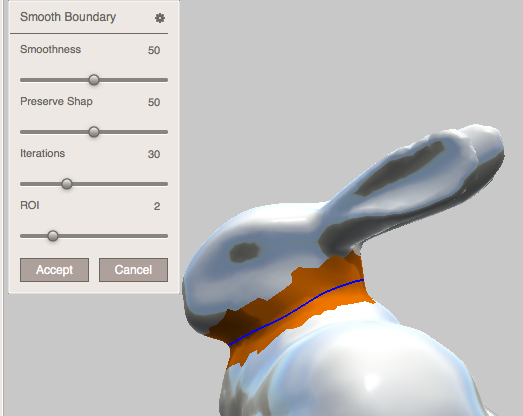Image resolution: width=523 pixels, height=416 pixels.
Task: Click the Smoothness slider handle
Action: coord(94,80)
